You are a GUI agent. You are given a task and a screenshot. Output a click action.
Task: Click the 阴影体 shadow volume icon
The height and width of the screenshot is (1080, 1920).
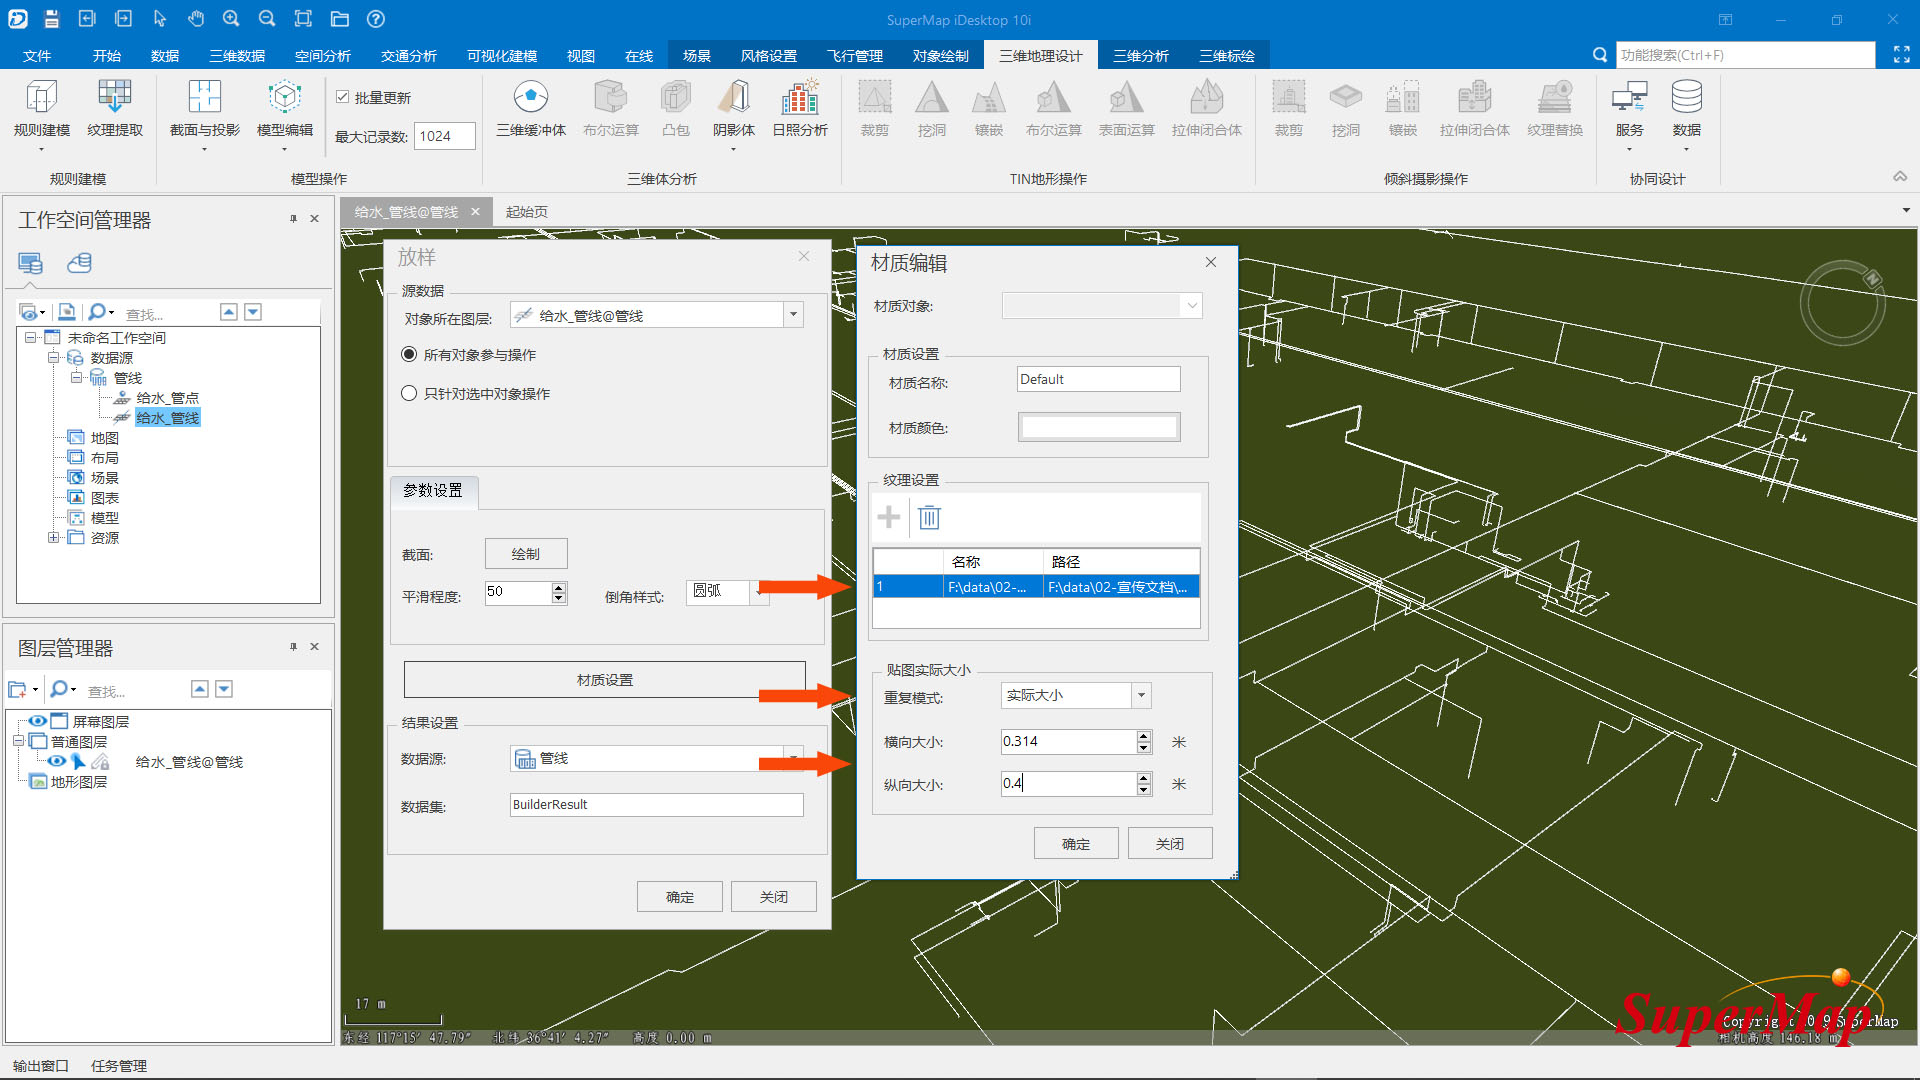(734, 99)
